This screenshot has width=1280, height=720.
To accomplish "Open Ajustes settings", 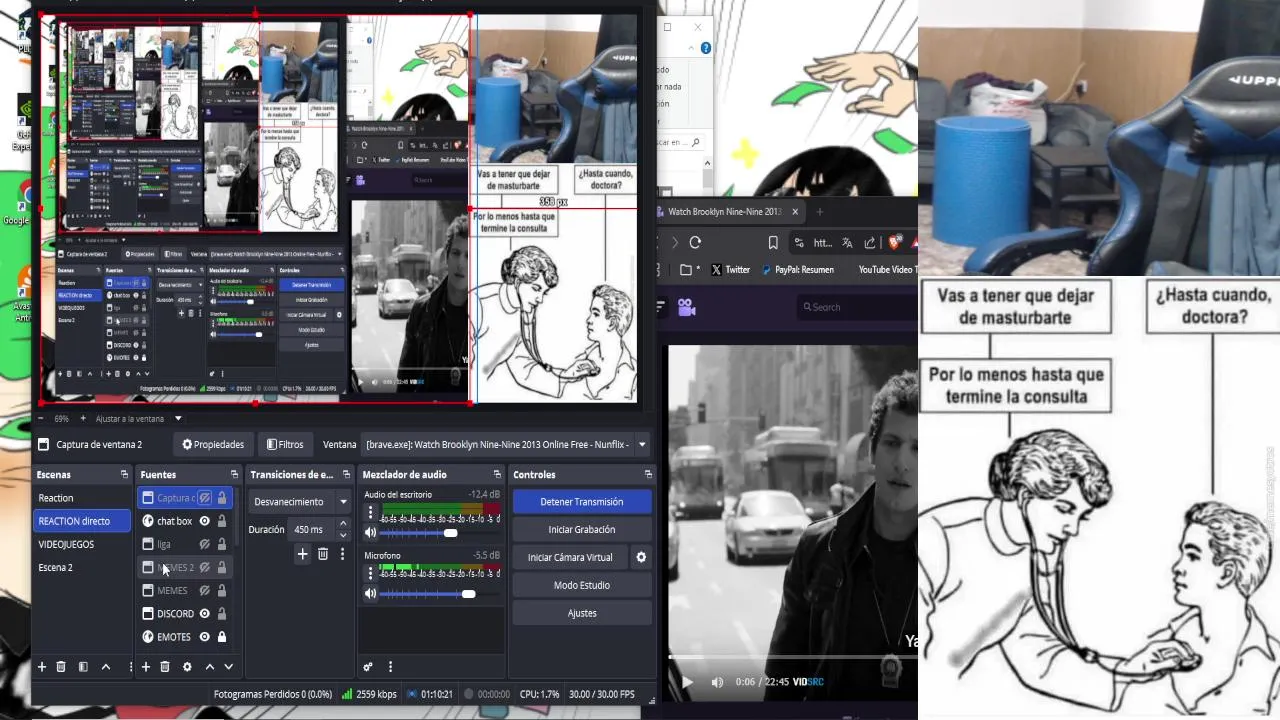I will click(582, 613).
